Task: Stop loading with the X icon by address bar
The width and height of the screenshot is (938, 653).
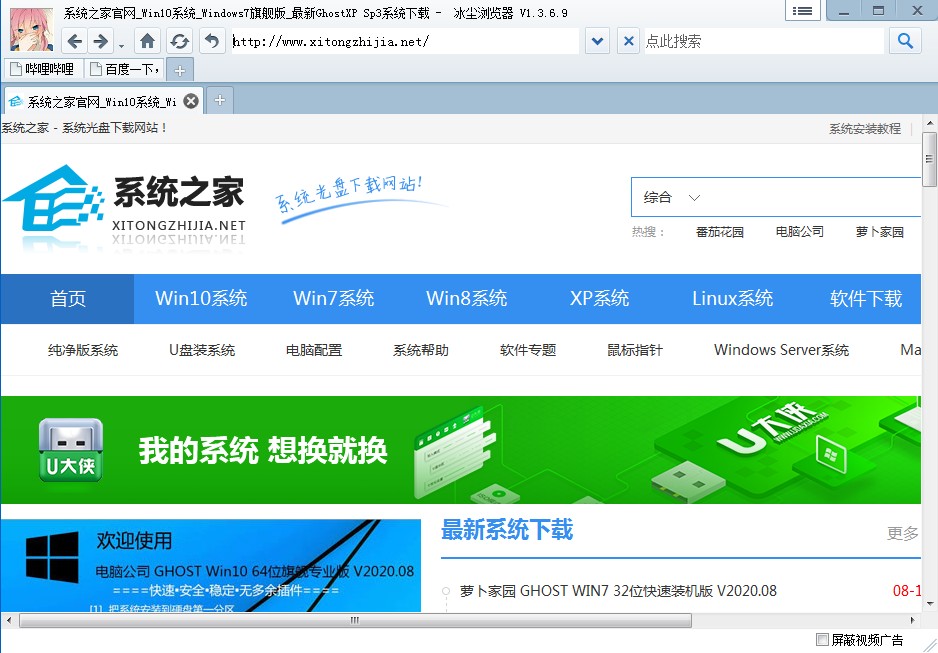Action: pos(628,41)
